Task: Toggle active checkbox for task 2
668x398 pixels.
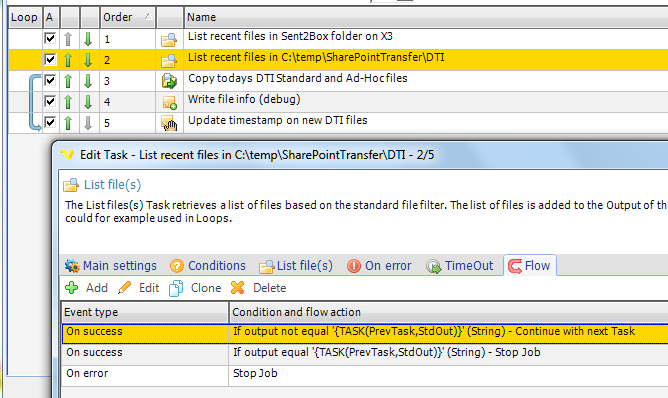Action: point(50,59)
